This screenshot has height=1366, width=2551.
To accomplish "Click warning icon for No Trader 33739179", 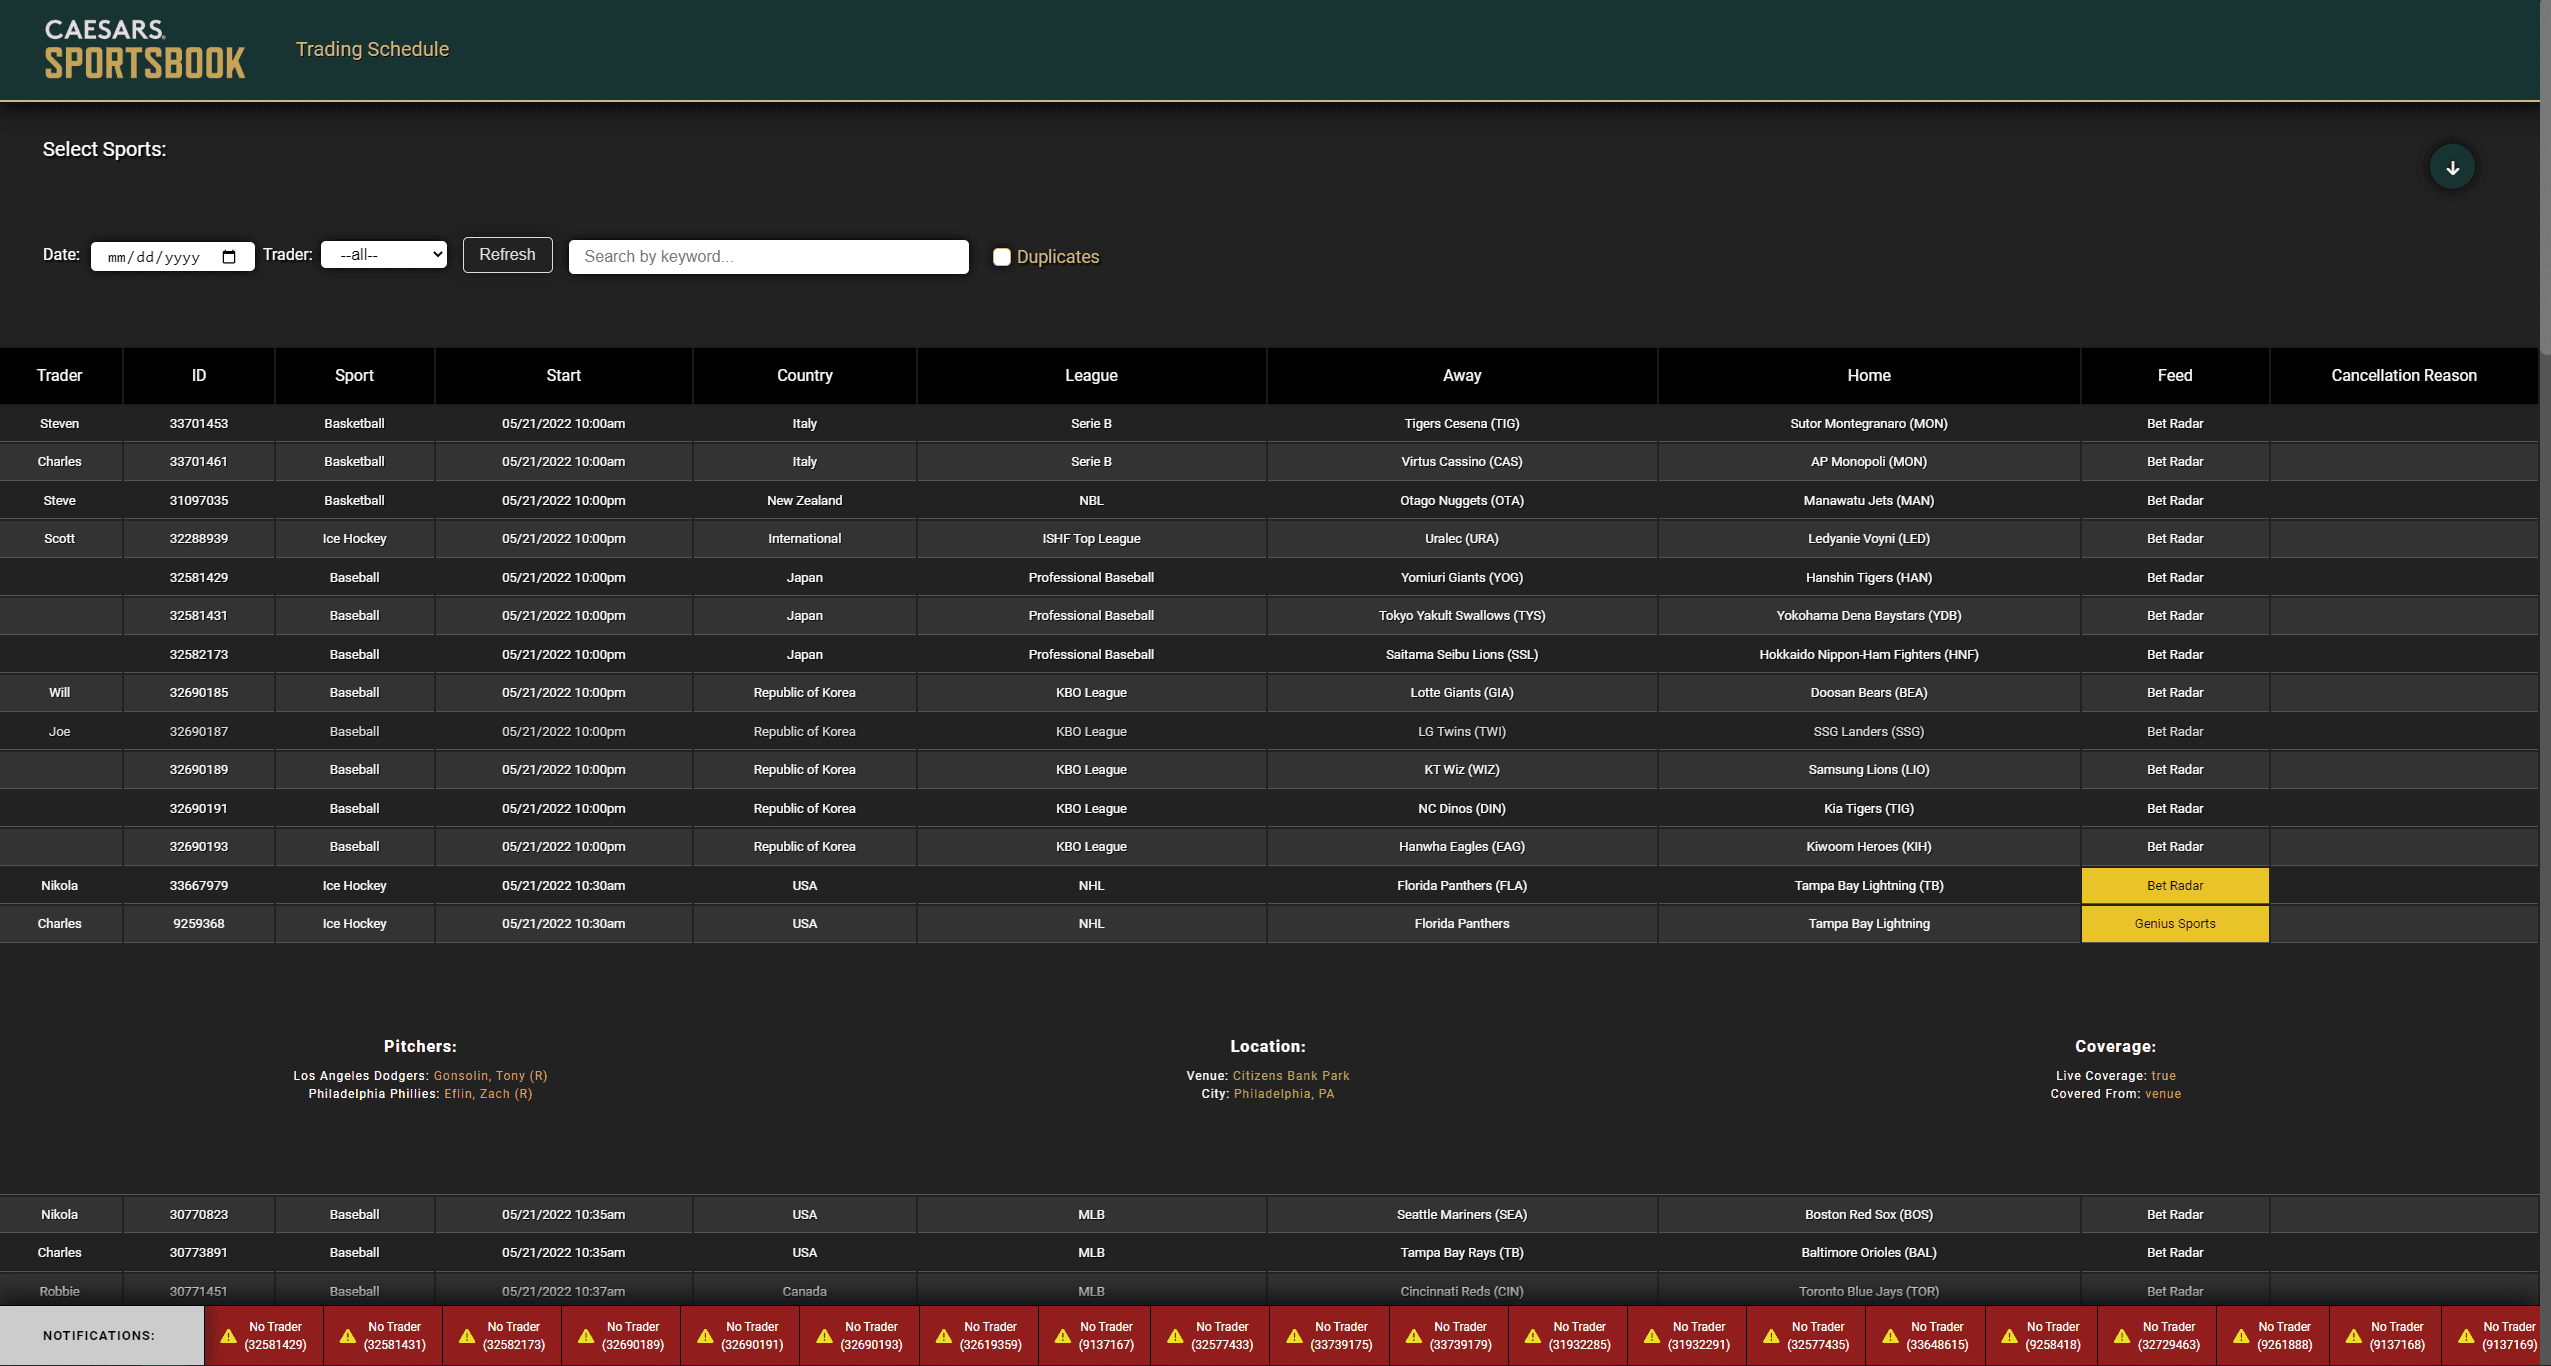I will (x=1413, y=1336).
